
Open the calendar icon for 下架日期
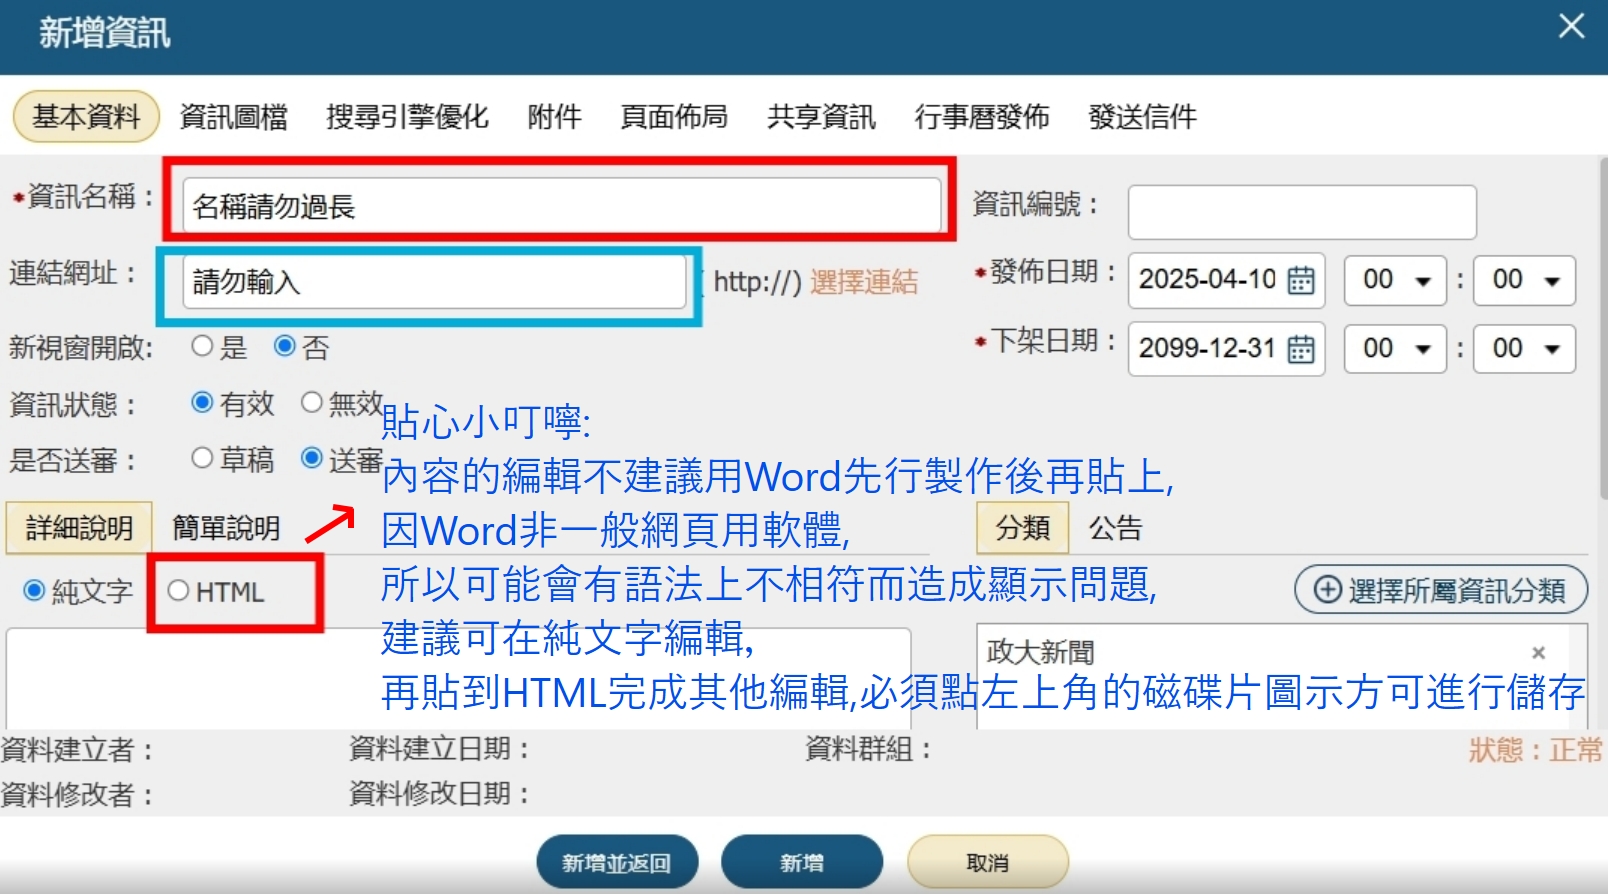[1300, 349]
